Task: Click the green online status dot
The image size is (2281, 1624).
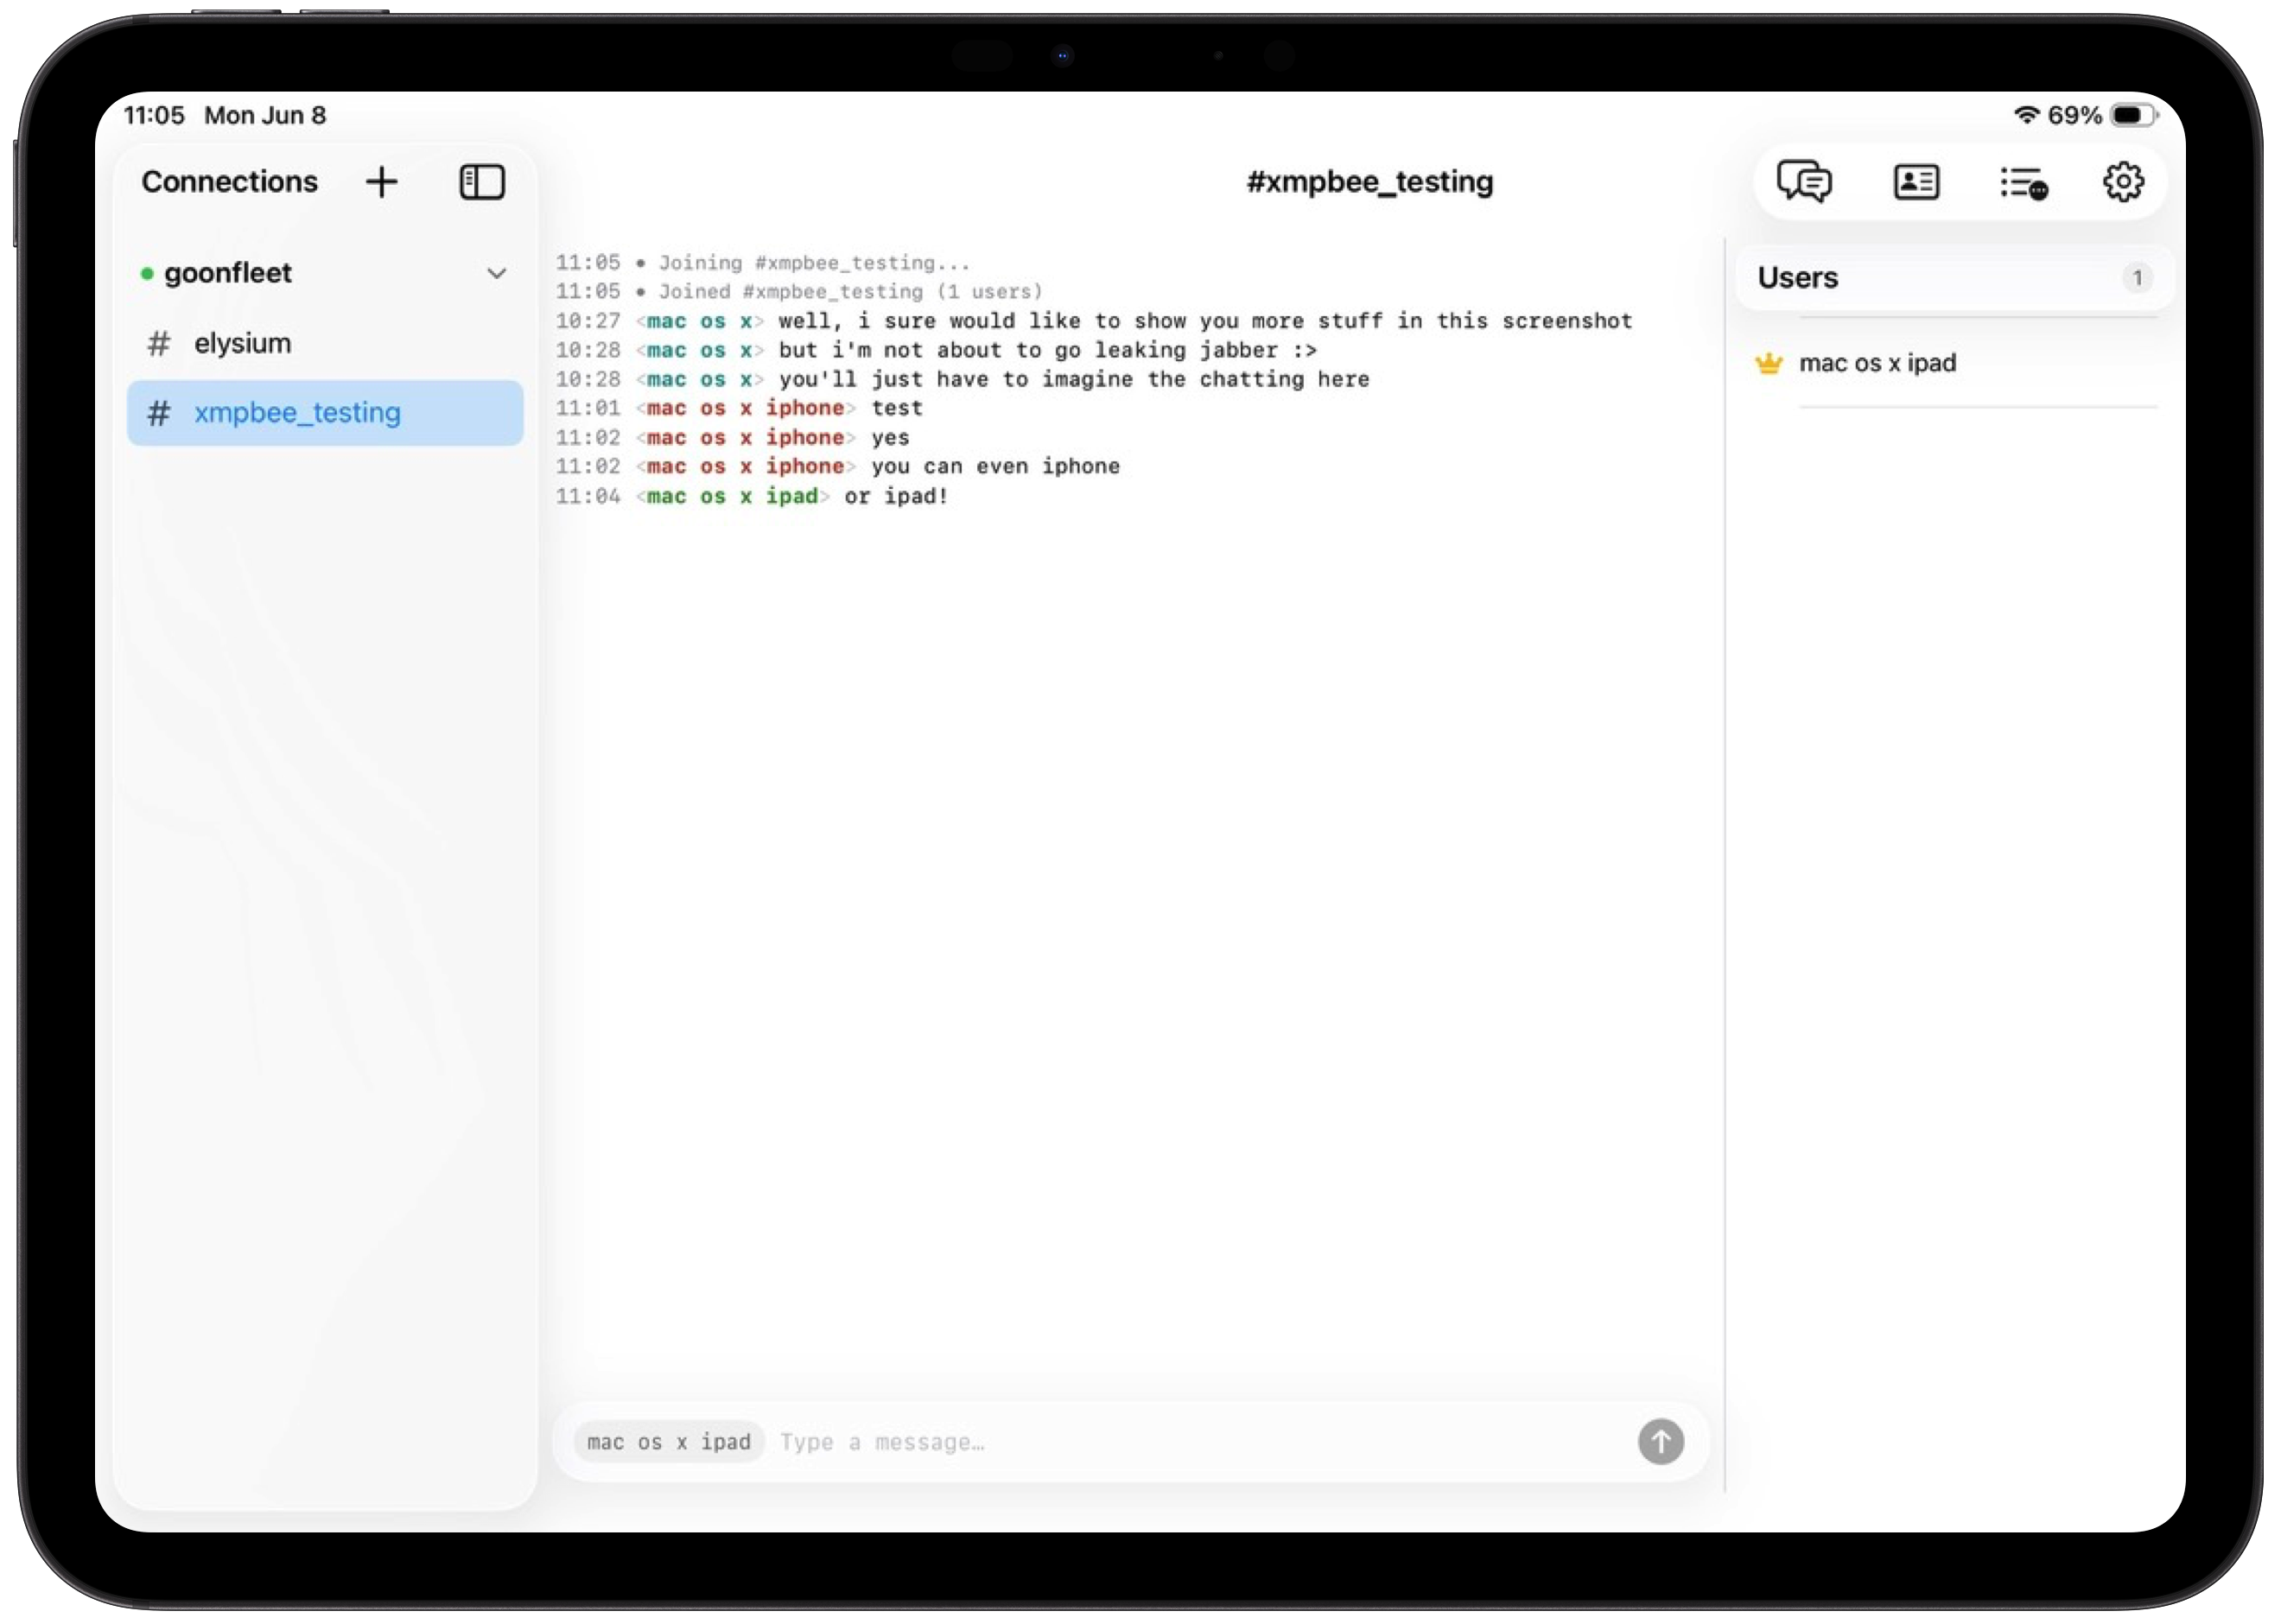Action: pos(147,273)
